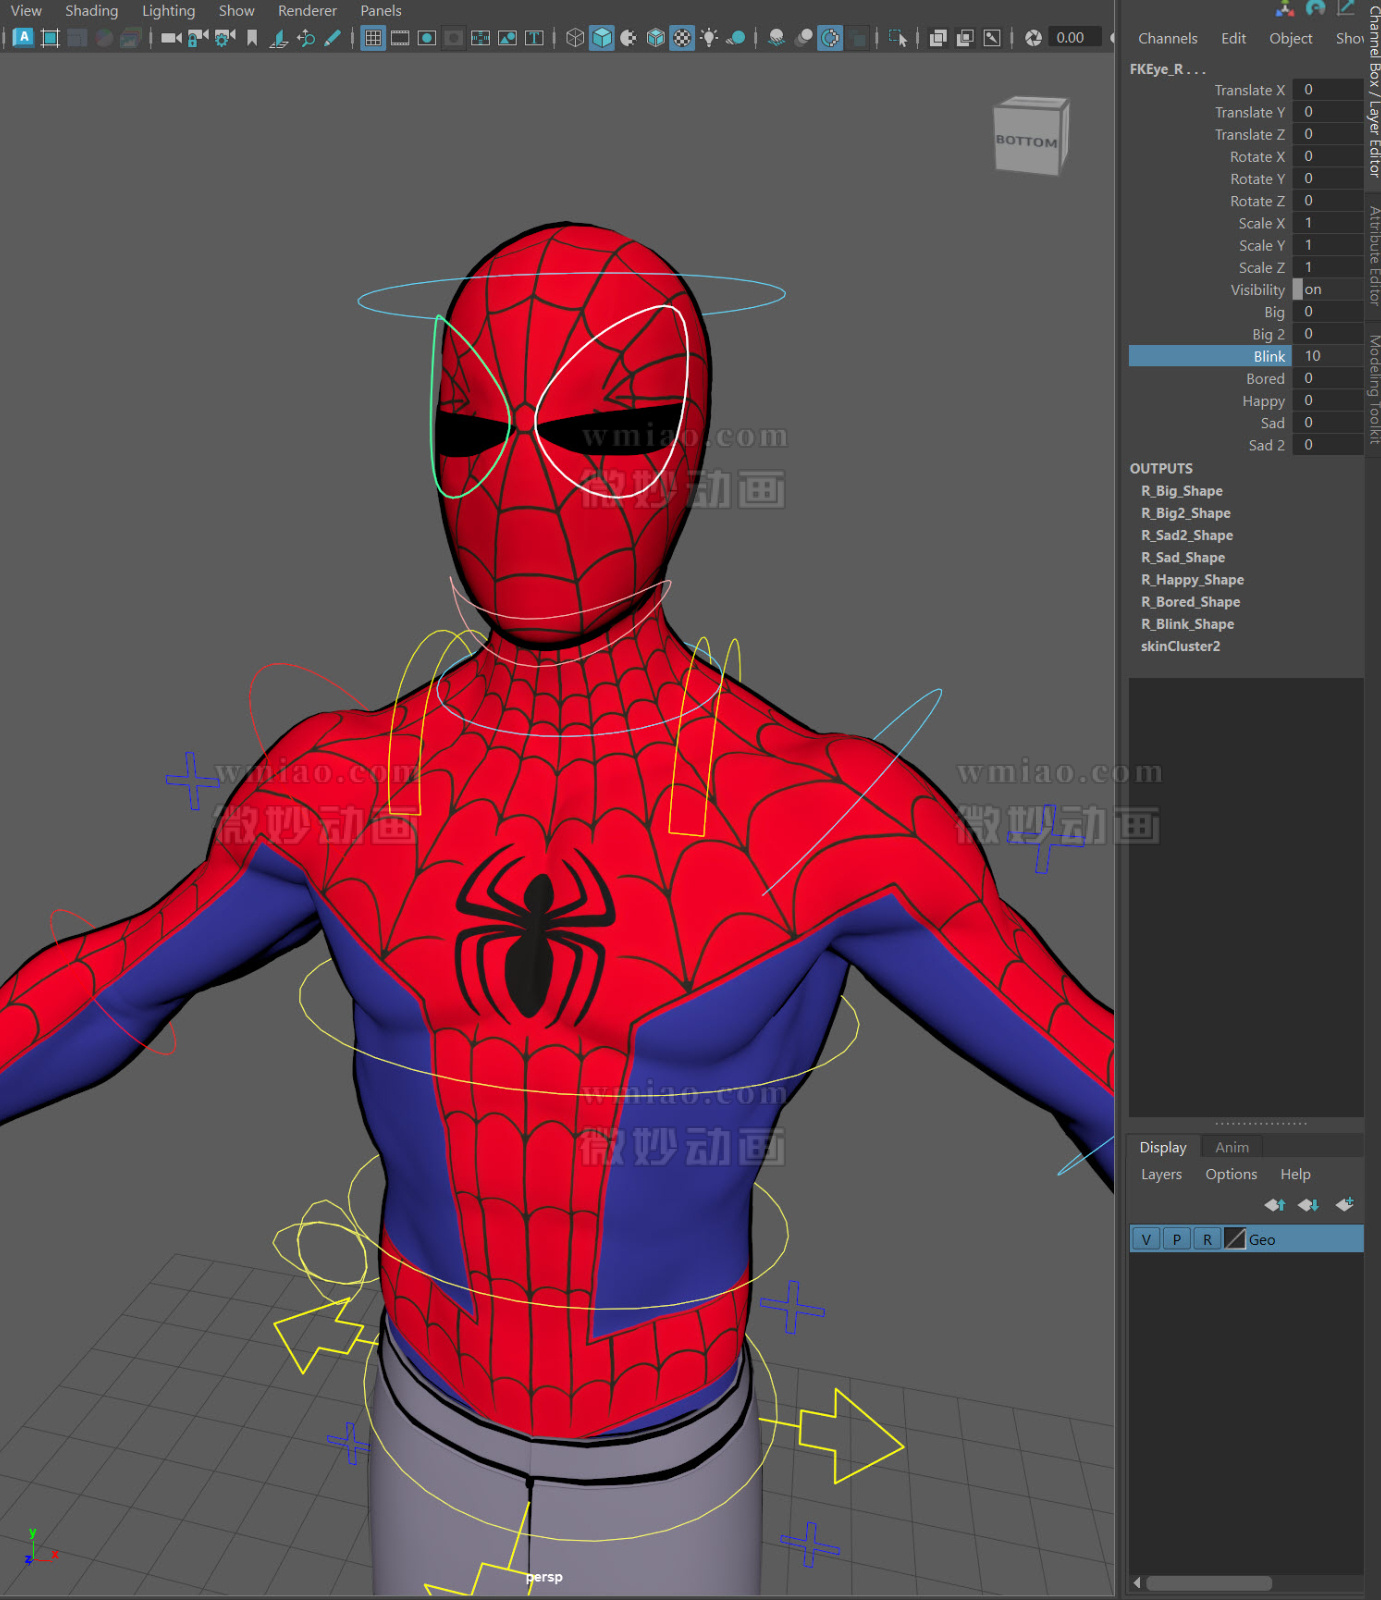The height and width of the screenshot is (1600, 1381).
Task: Open the Renderer panel menu
Action: (x=307, y=11)
